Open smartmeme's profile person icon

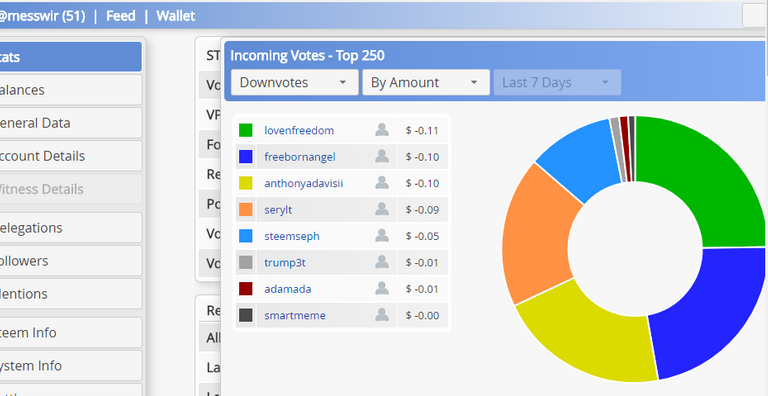(382, 315)
